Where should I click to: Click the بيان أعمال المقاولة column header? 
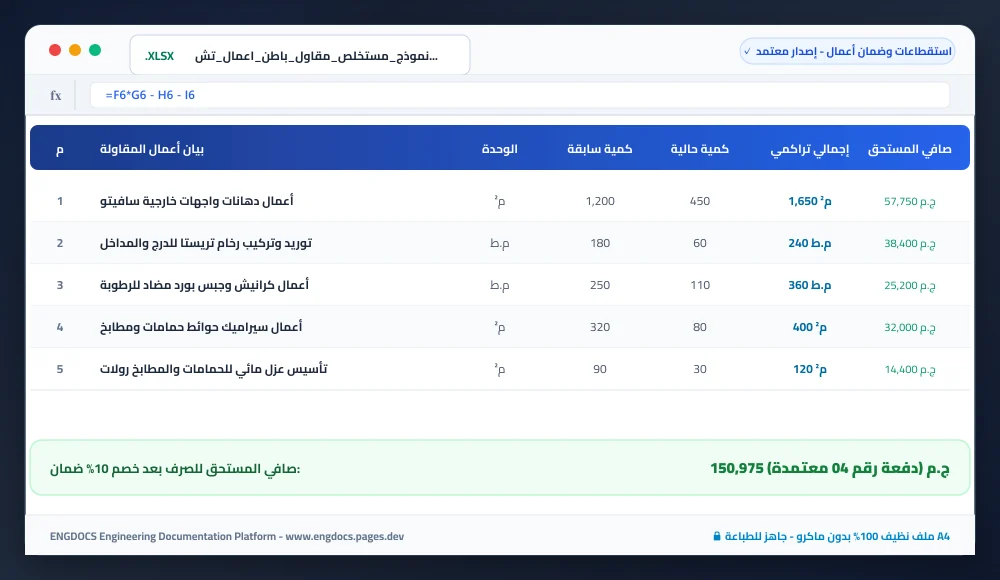tap(152, 149)
